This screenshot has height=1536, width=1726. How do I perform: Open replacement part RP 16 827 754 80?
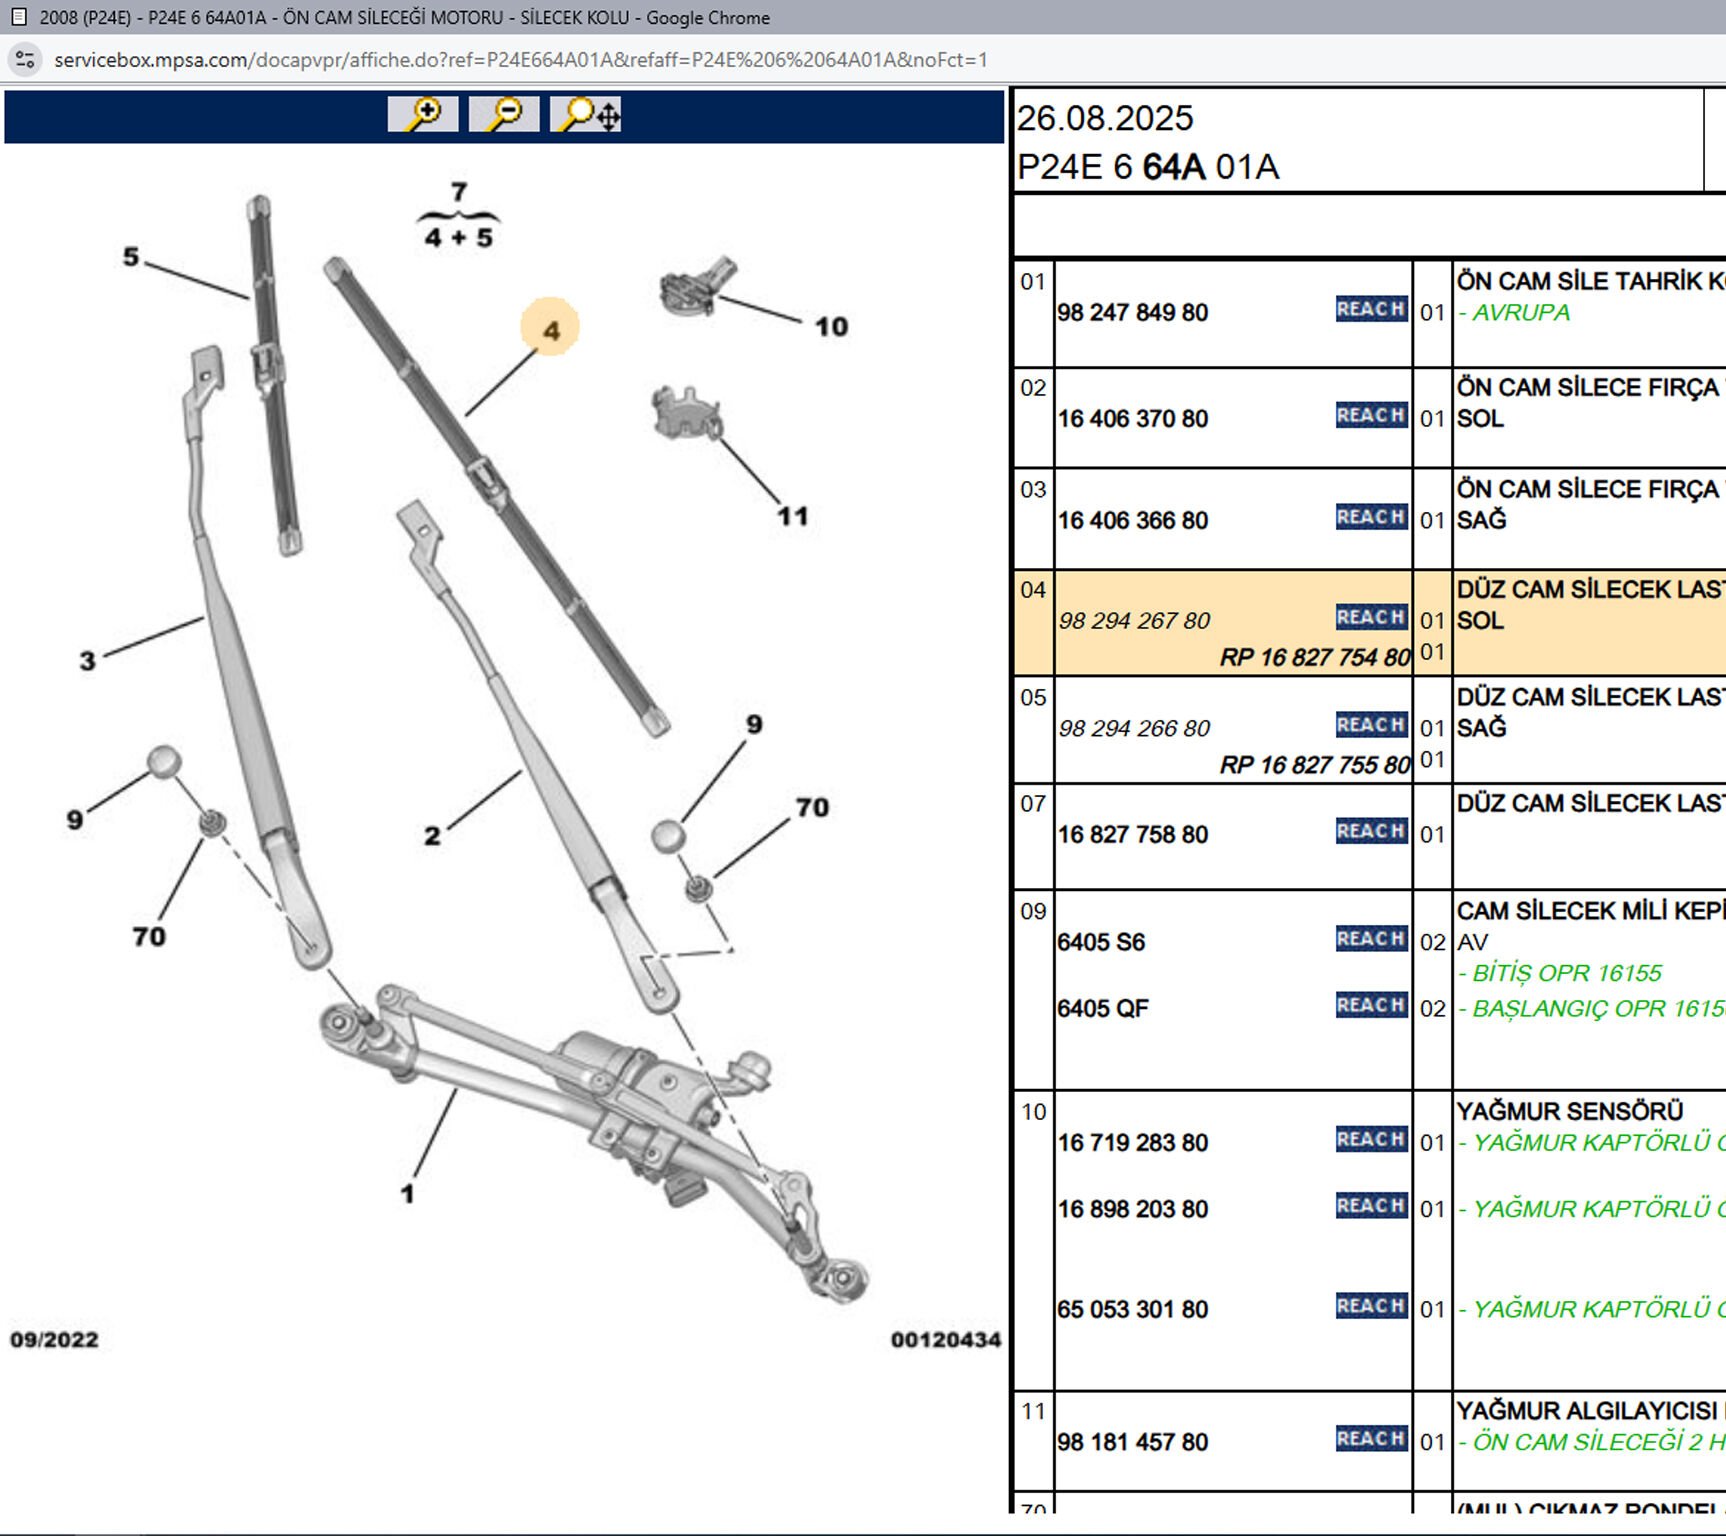(x=1313, y=657)
